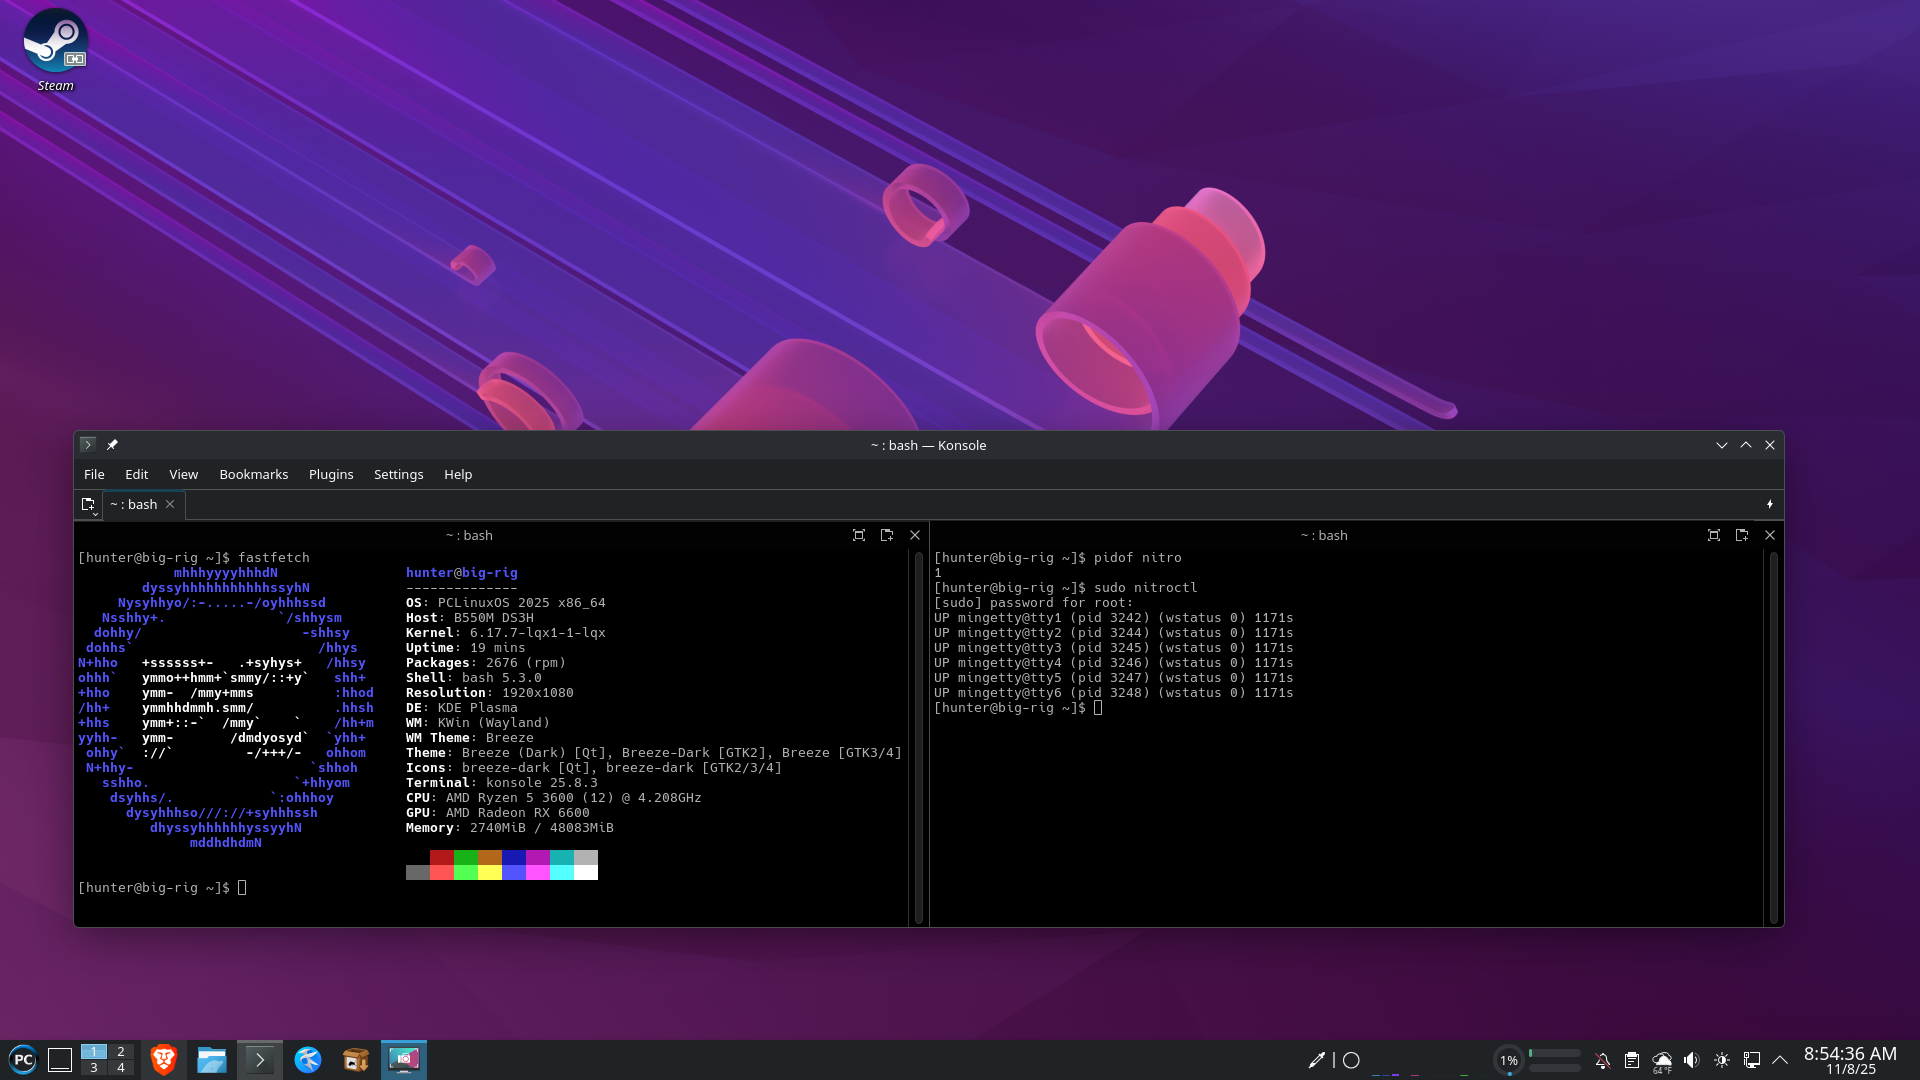This screenshot has height=1080, width=1920.
Task: Click the clock to show the calendar
Action: [x=1849, y=1060]
